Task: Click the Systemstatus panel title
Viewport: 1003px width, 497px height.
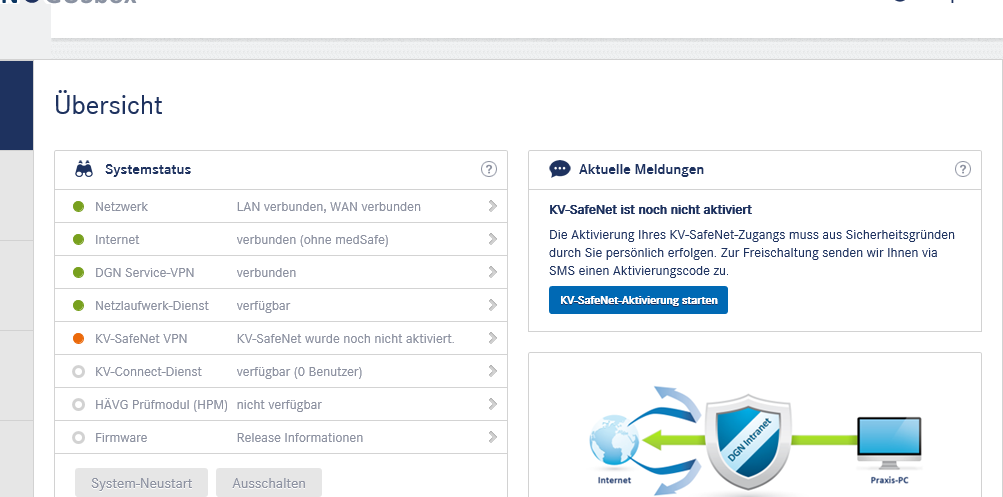Action: (148, 170)
